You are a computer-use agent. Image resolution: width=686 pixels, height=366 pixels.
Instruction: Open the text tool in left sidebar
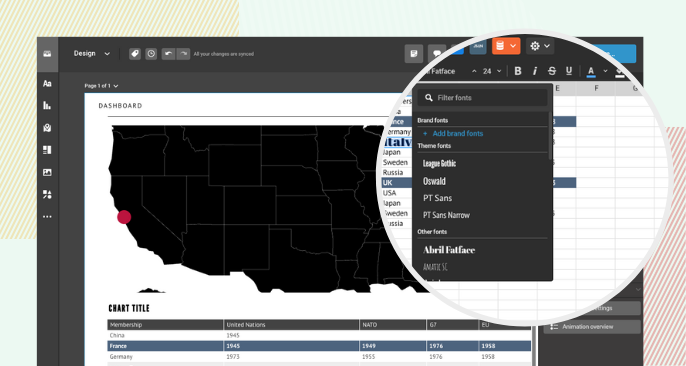(47, 83)
